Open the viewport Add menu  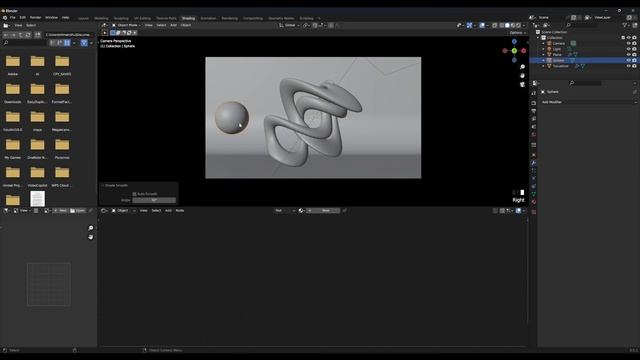173,25
